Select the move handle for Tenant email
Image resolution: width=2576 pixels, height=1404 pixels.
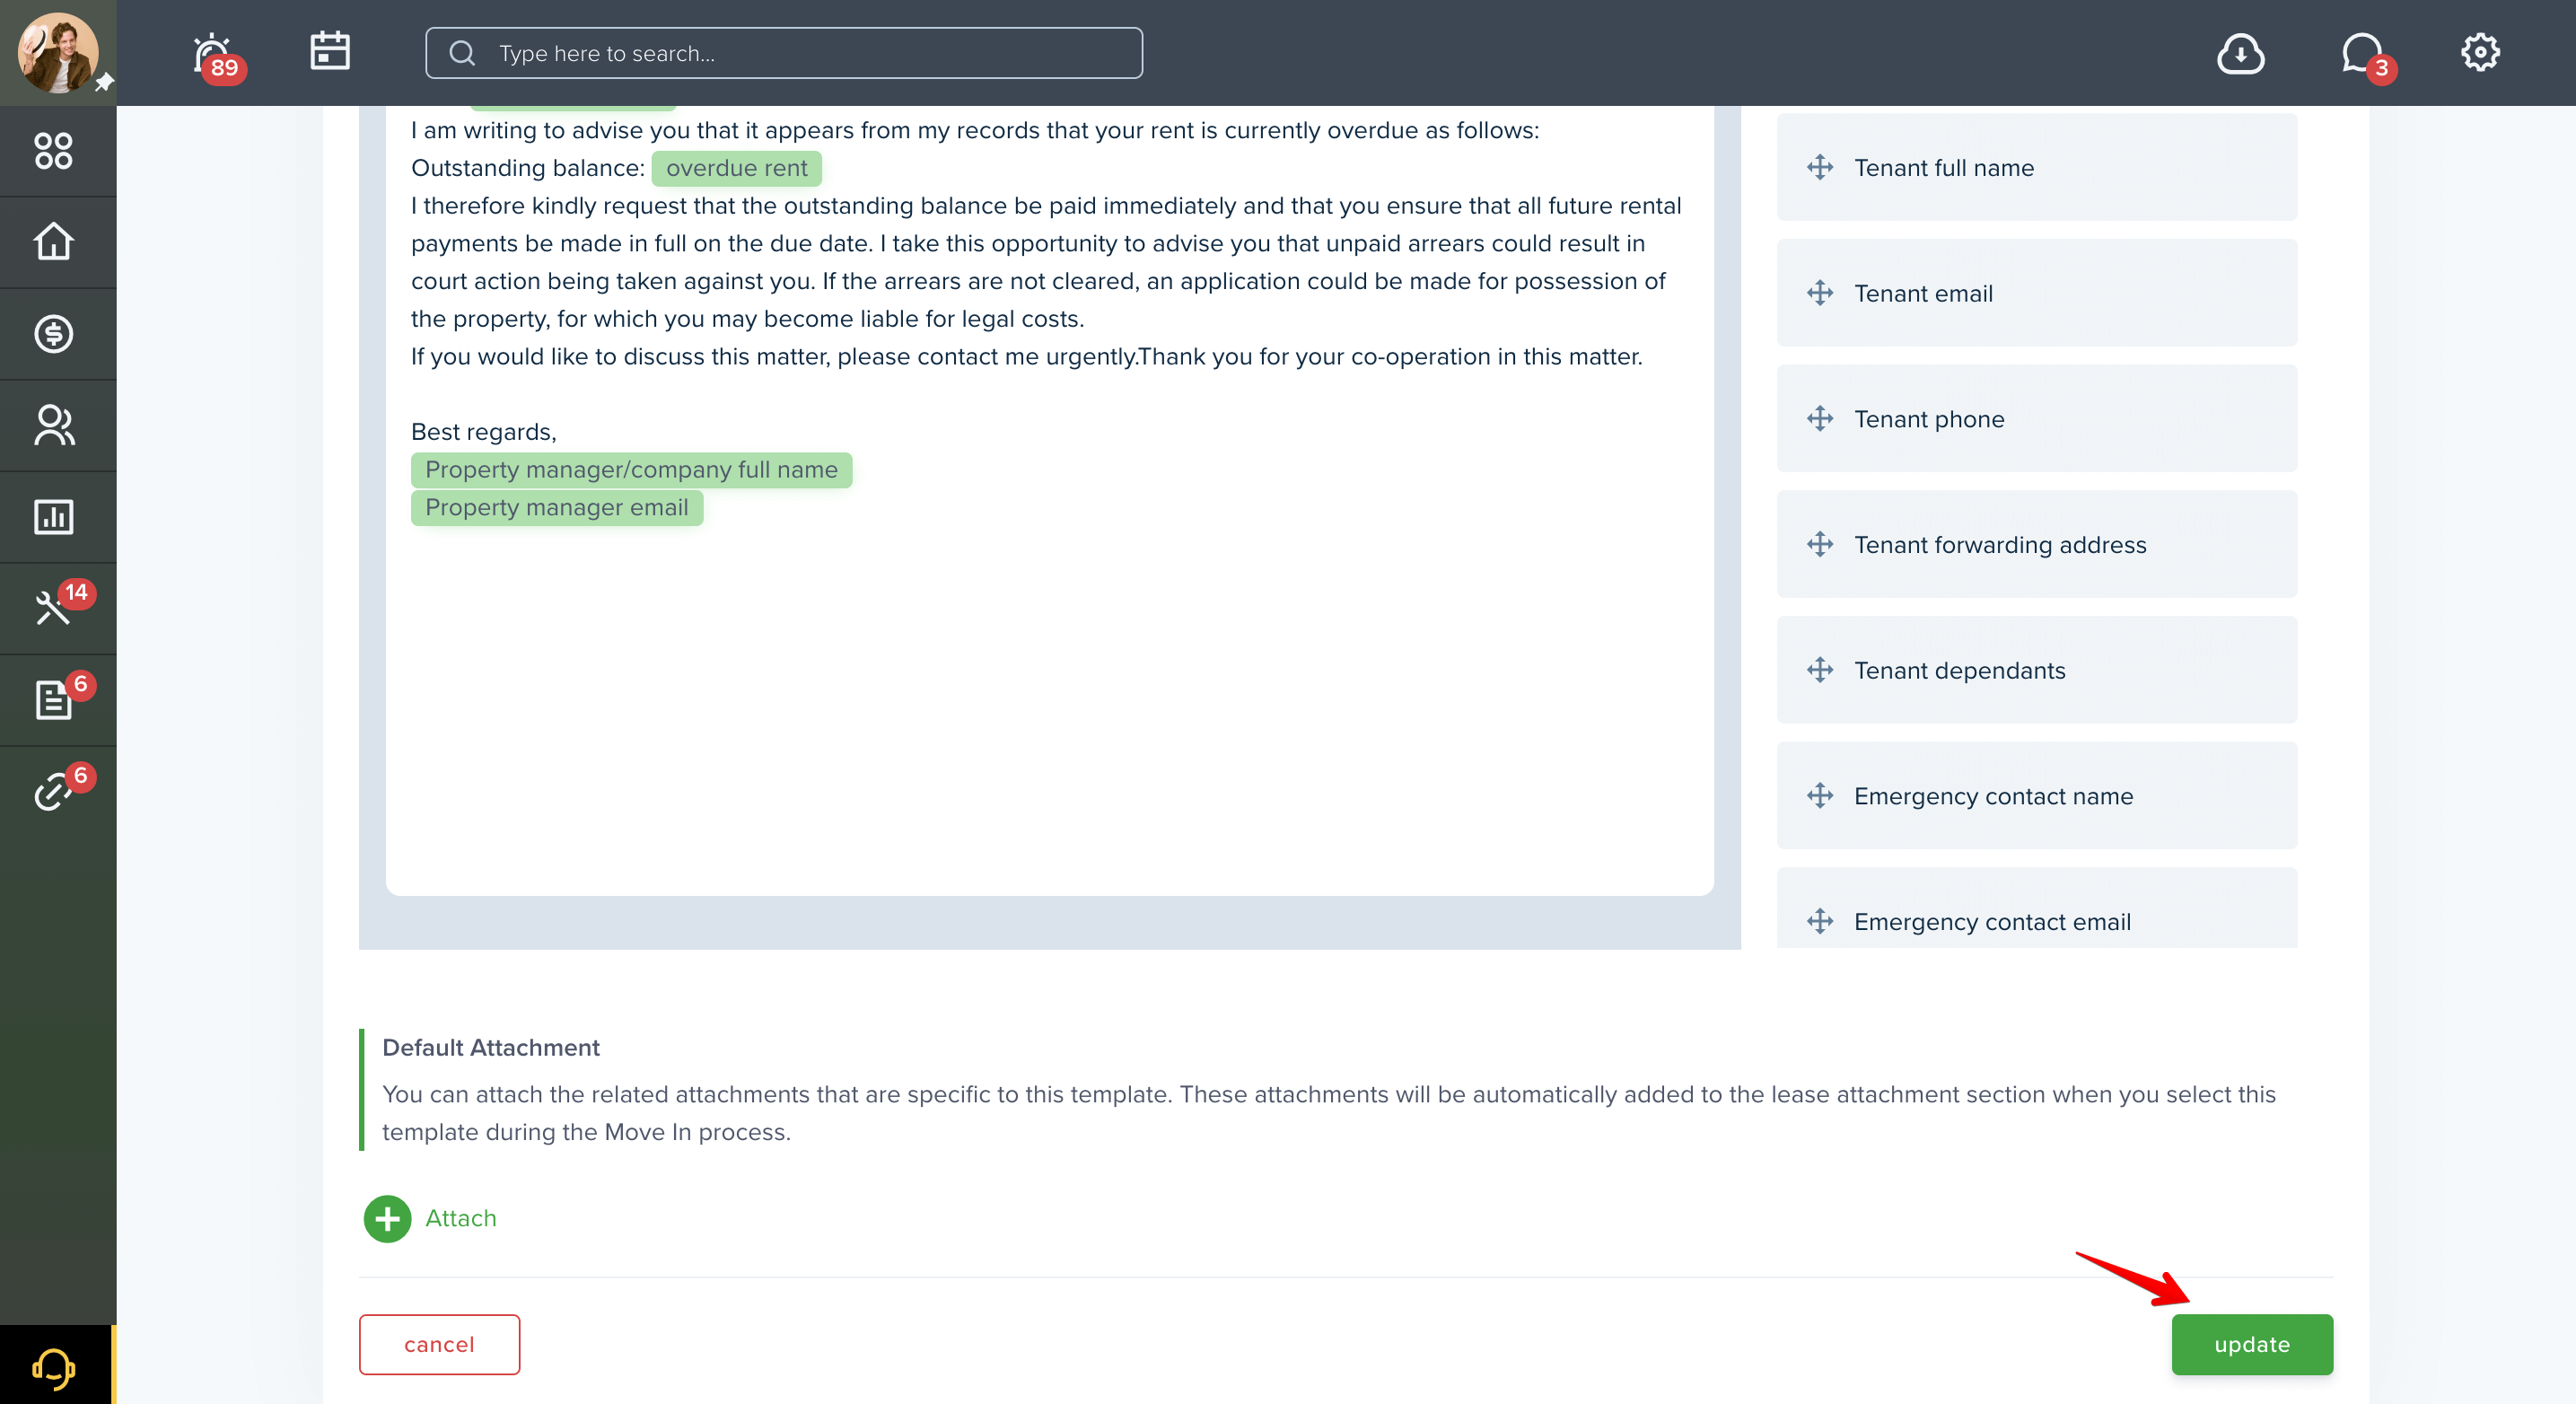pos(1820,293)
